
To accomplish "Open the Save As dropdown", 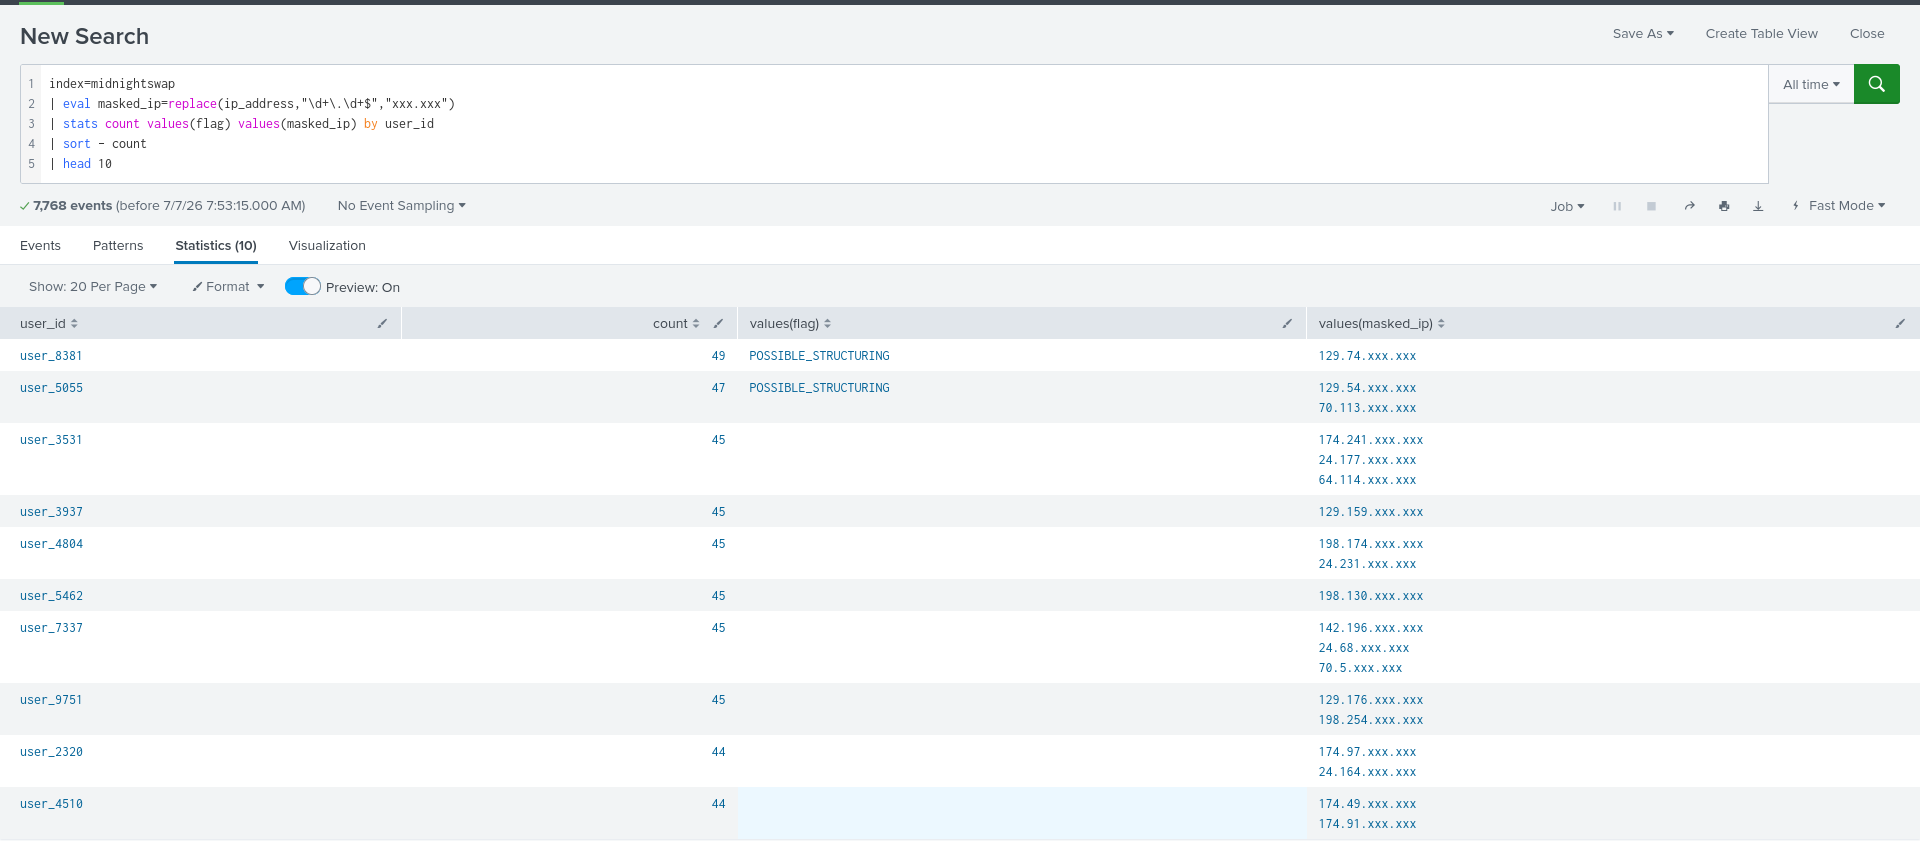I will pos(1643,34).
